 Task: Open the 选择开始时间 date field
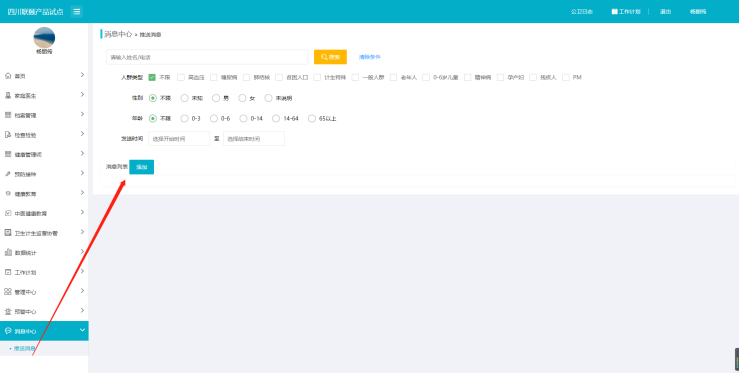pyautogui.click(x=179, y=139)
